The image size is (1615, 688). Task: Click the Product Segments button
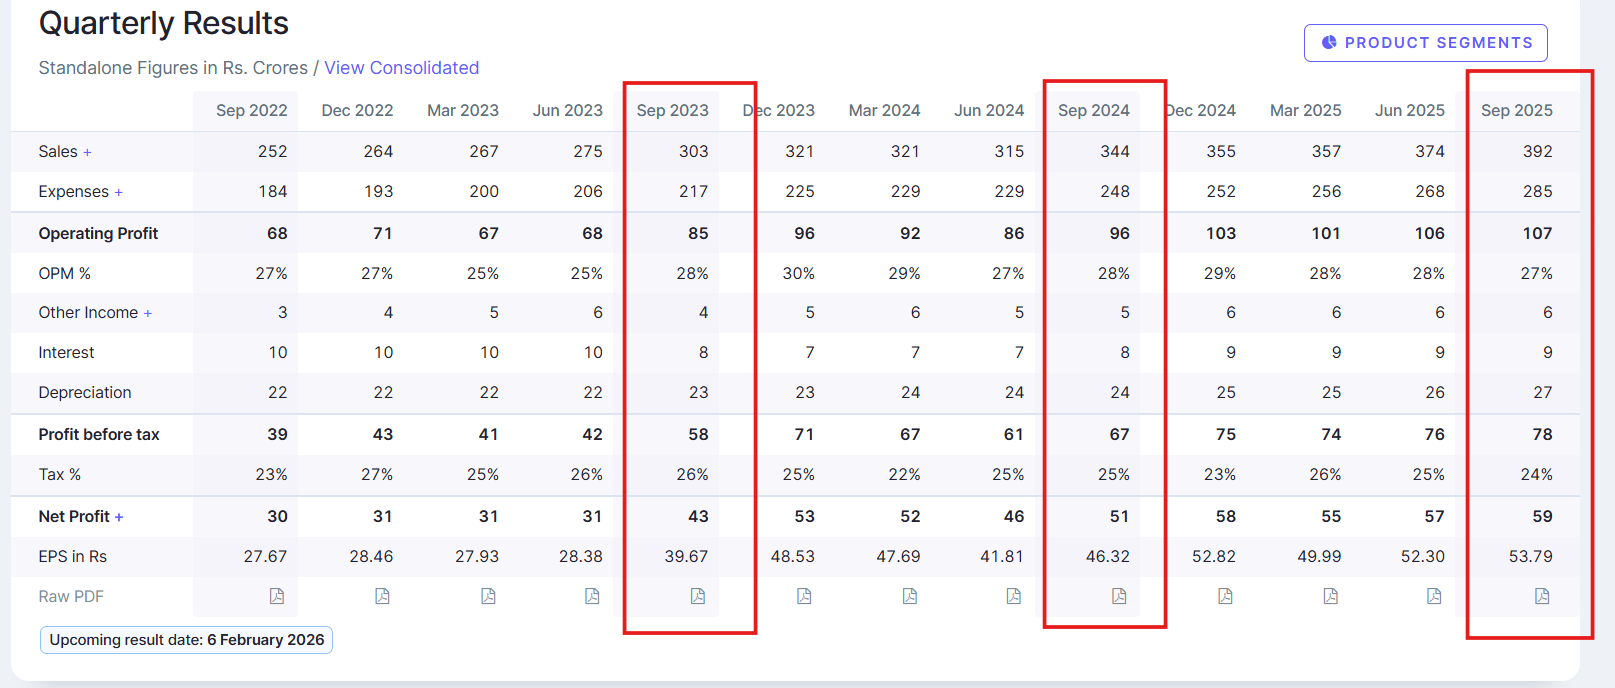[1425, 43]
